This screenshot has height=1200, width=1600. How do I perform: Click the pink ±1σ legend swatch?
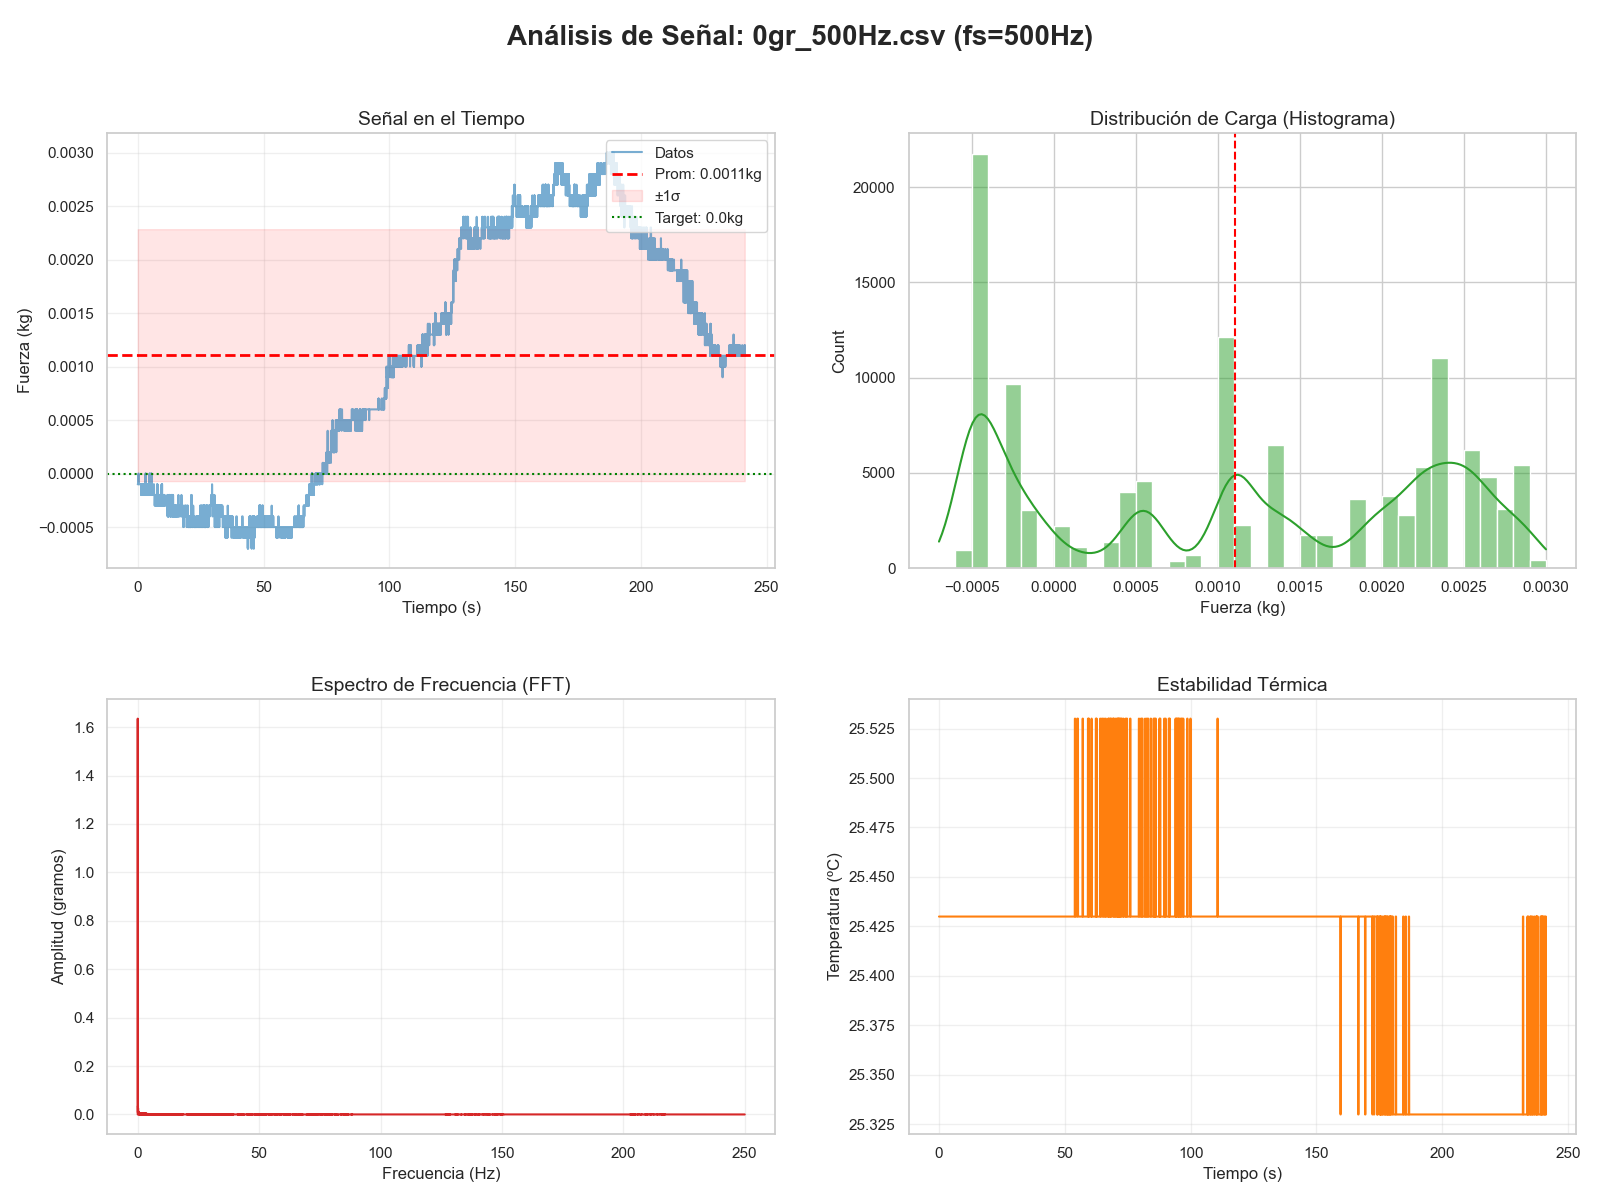pyautogui.click(x=626, y=196)
